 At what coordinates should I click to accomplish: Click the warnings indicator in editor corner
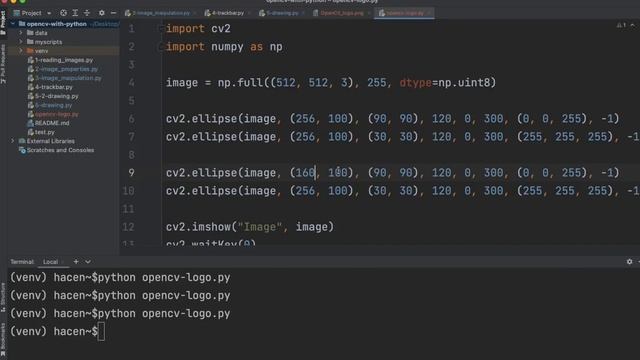coord(621,25)
